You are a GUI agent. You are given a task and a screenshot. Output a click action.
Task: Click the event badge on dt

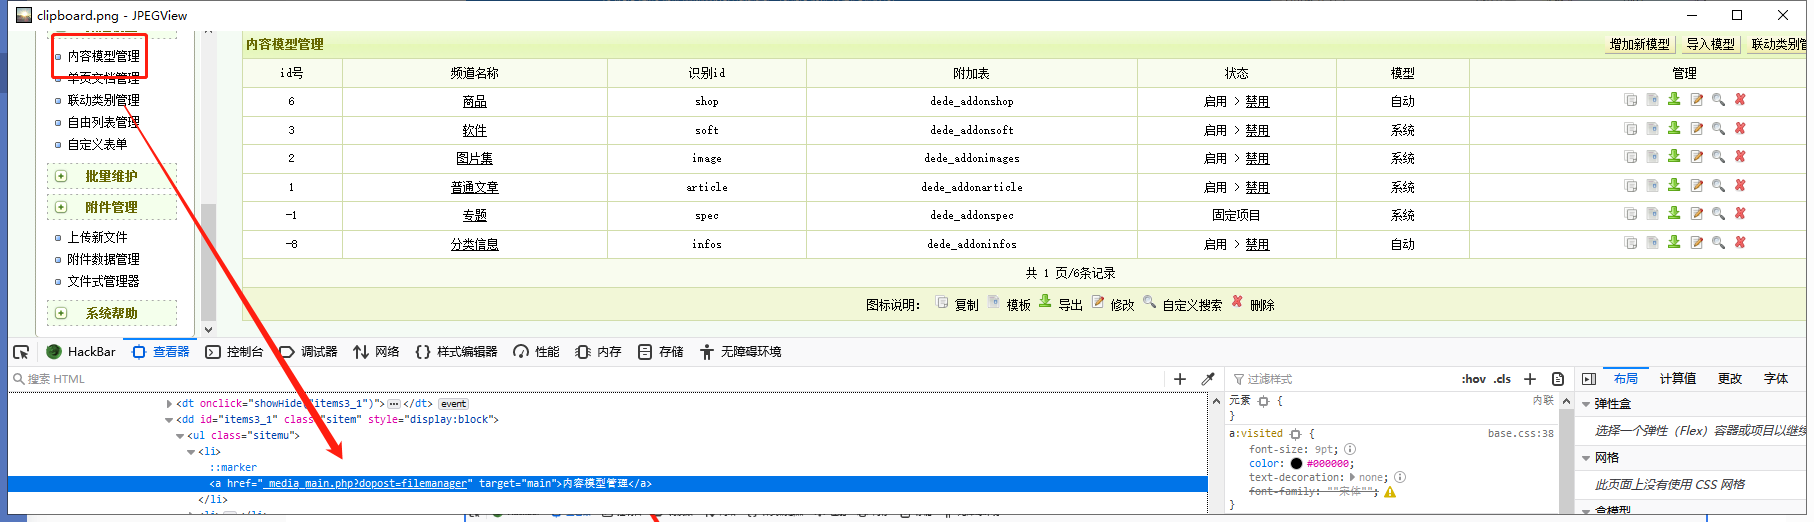click(454, 404)
